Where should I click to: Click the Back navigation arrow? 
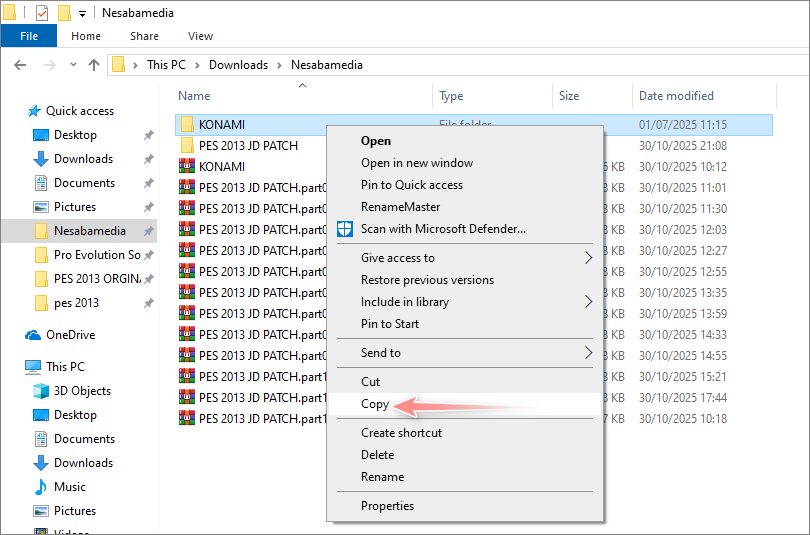point(20,65)
